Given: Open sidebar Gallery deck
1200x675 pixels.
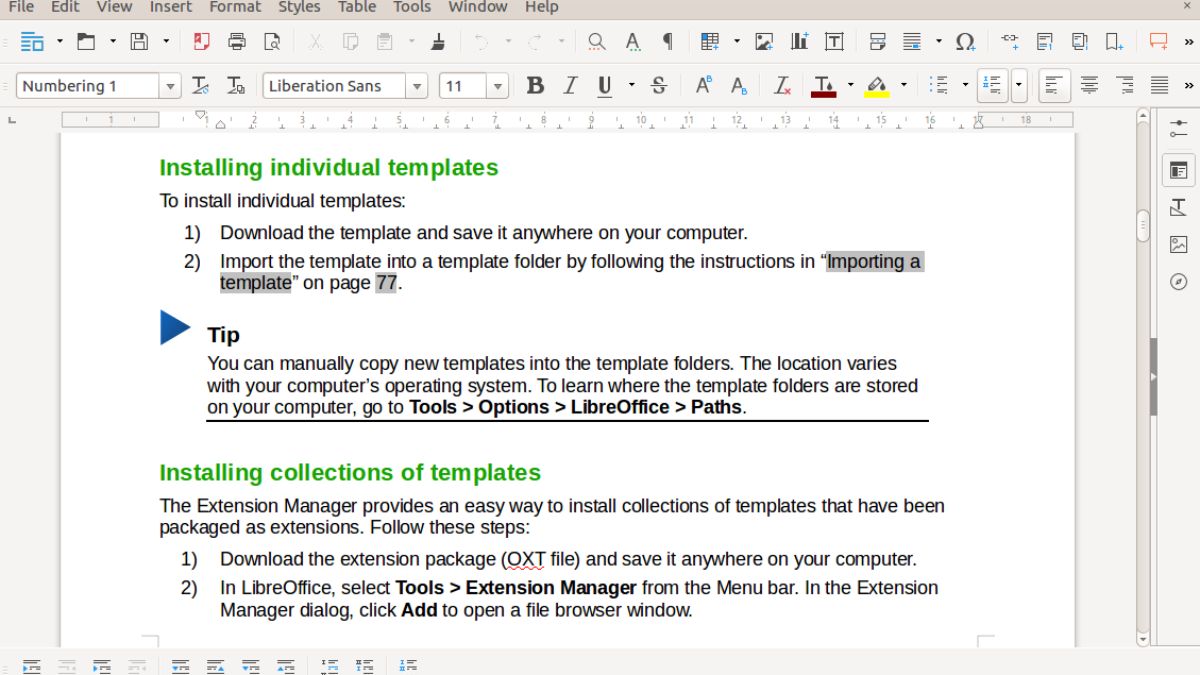Looking at the screenshot, I should click(x=1178, y=244).
